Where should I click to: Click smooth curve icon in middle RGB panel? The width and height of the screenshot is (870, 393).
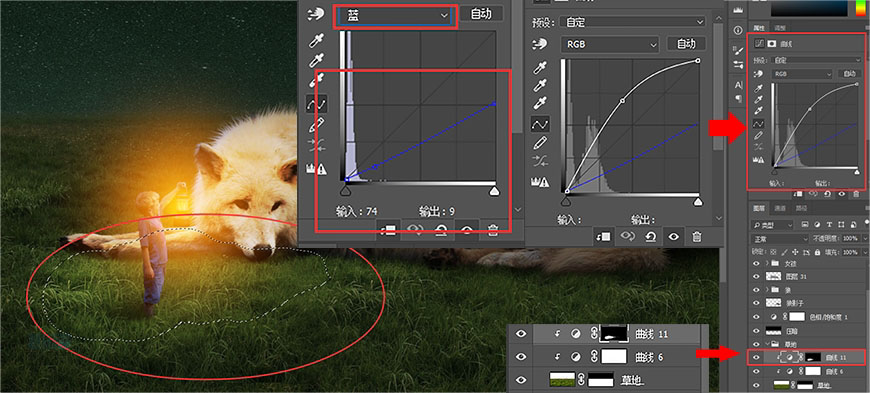tap(540, 162)
